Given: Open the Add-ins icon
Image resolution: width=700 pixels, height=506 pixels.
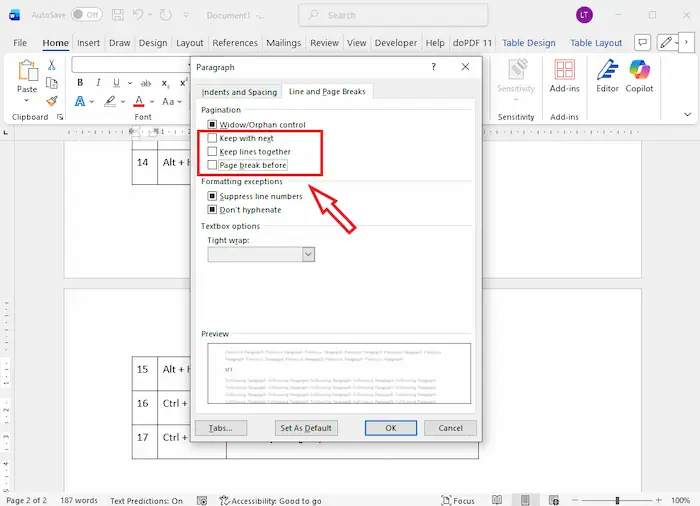Looking at the screenshot, I should point(565,75).
